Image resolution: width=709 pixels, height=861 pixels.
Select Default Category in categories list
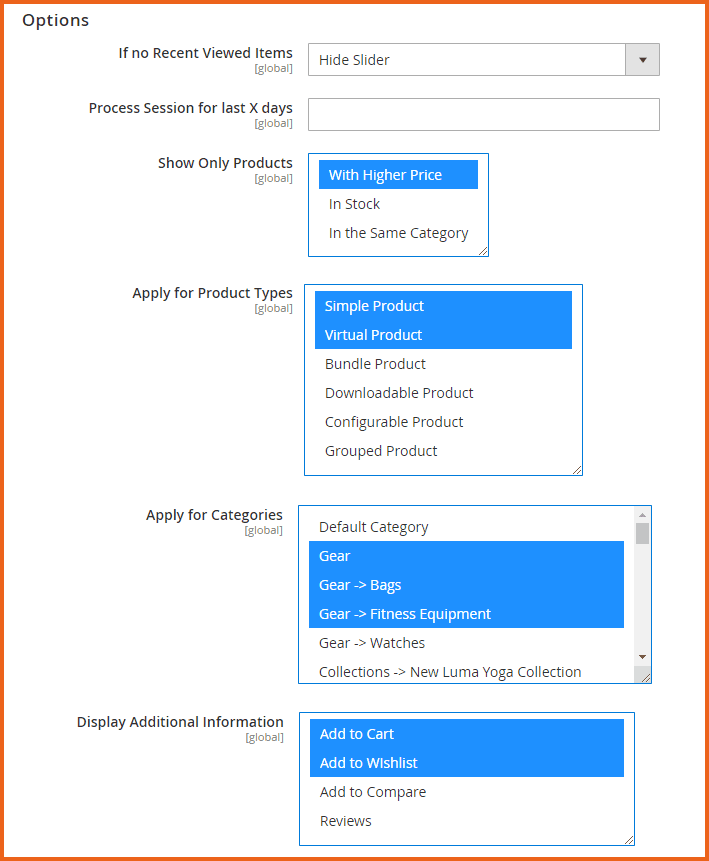pyautogui.click(x=373, y=527)
